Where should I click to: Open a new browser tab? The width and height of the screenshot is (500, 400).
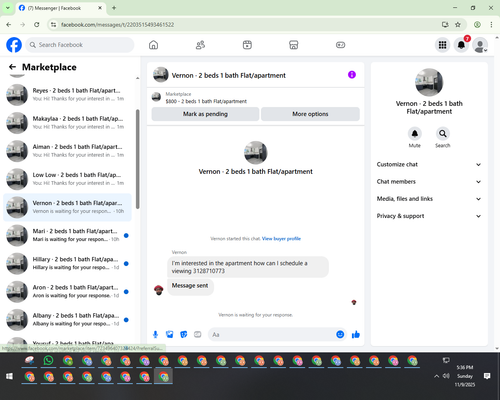pos(114,8)
